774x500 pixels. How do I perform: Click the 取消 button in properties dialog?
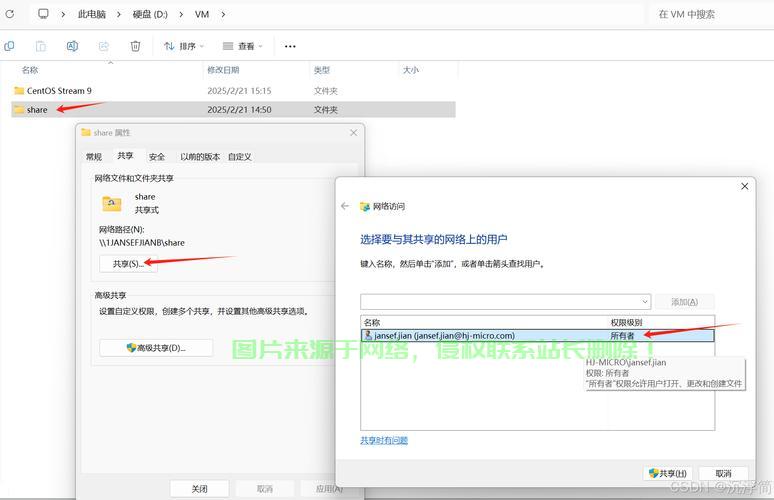point(265,489)
